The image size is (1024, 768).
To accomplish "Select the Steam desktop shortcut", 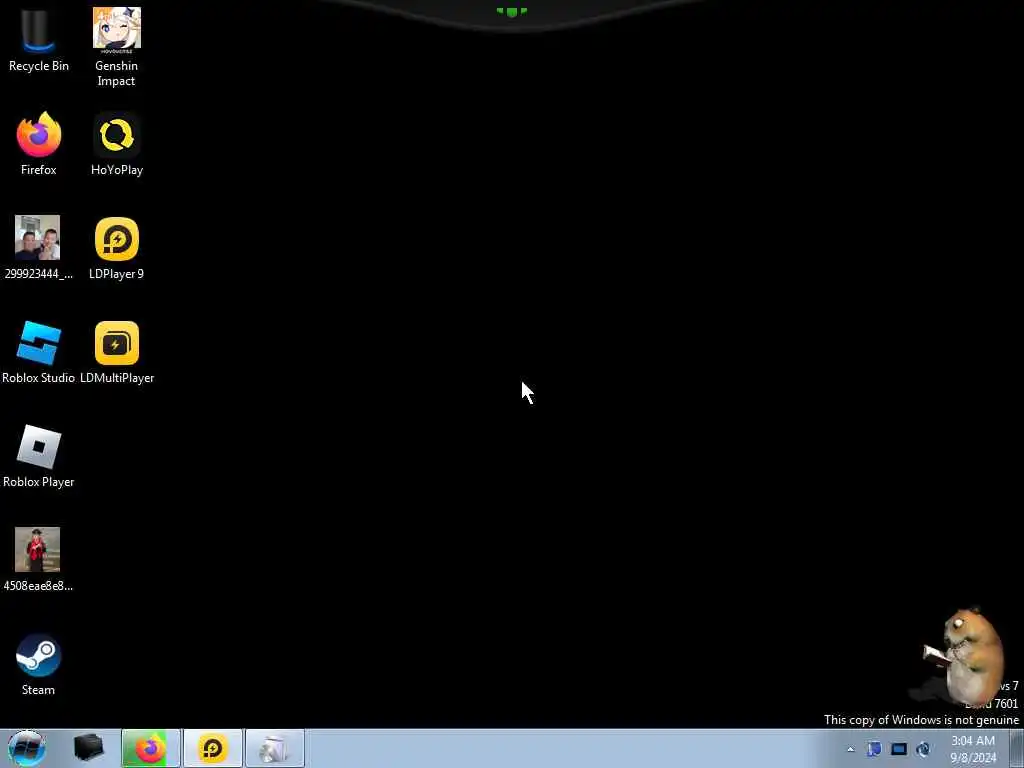I will click(x=39, y=664).
